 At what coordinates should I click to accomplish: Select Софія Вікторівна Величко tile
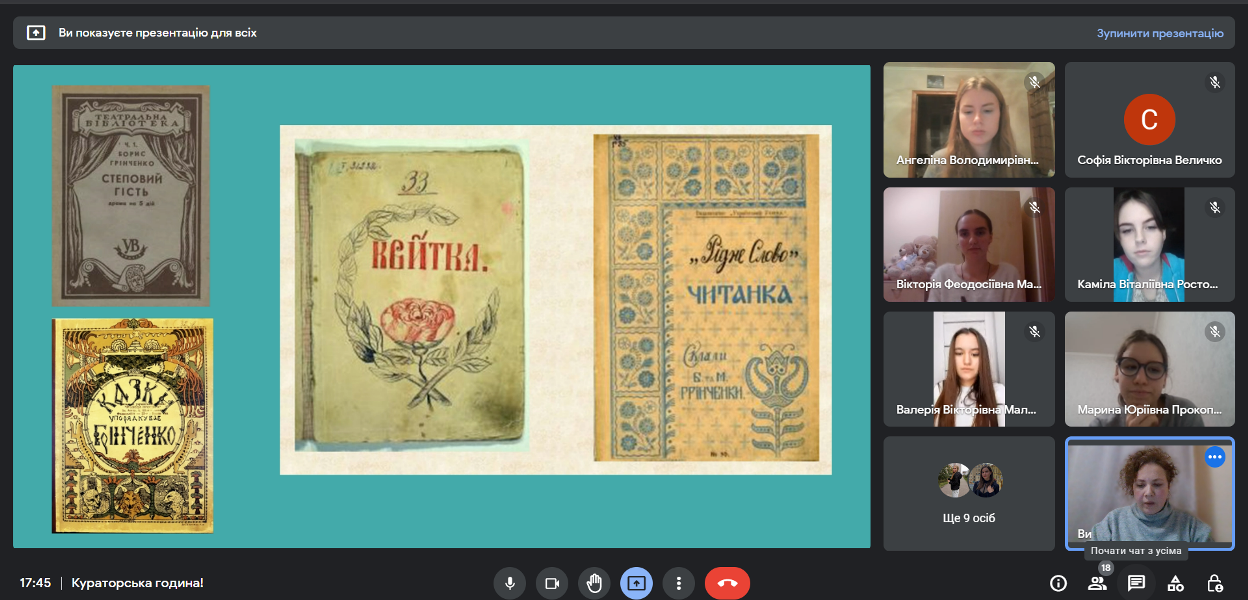click(1149, 120)
